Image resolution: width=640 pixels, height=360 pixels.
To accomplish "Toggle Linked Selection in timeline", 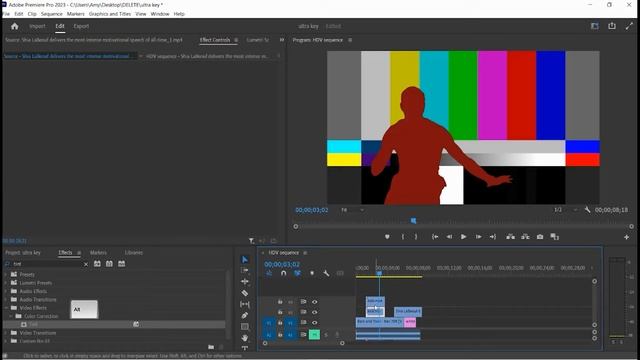I will point(298,273).
